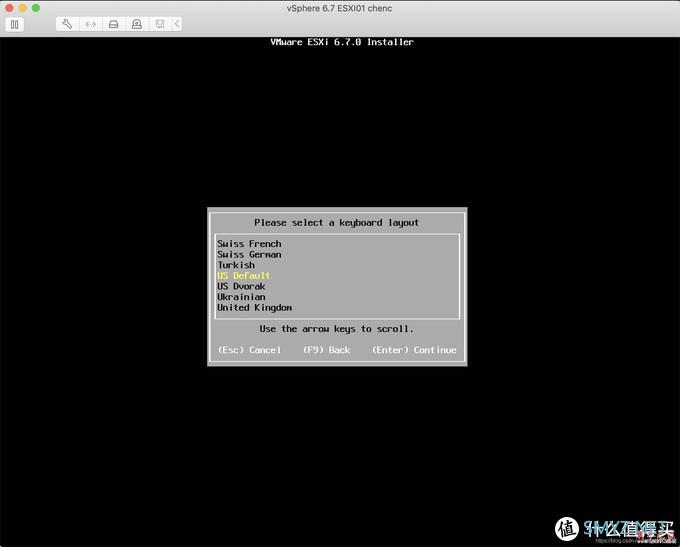Click the floppy disk device icon
The height and width of the screenshot is (547, 680).
point(160,24)
